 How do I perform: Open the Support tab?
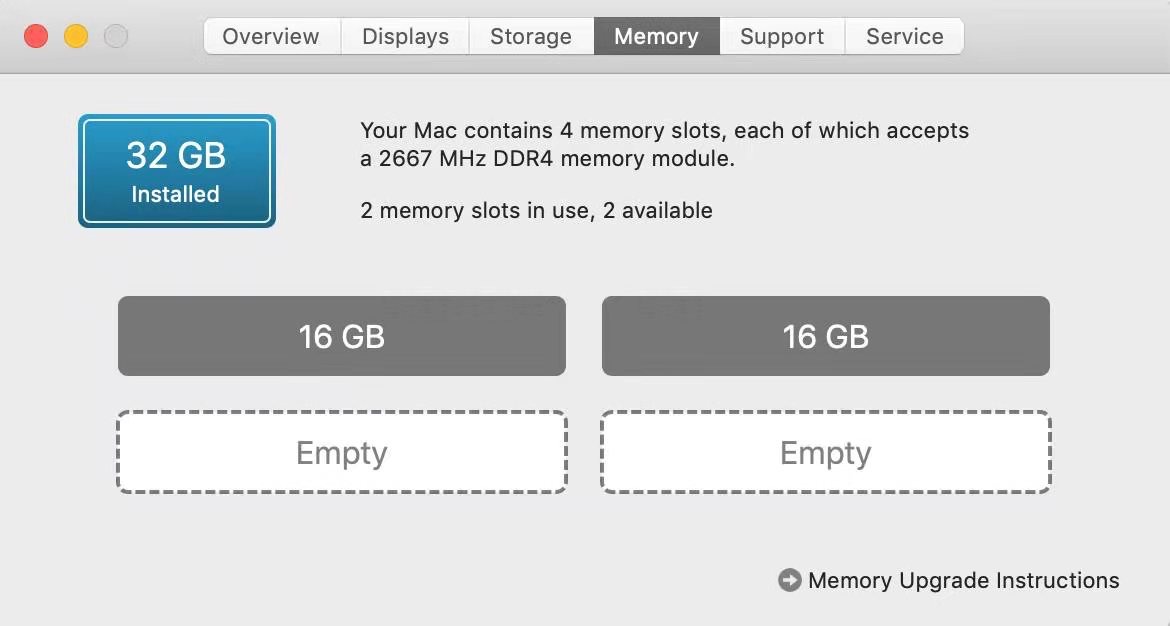(x=782, y=36)
